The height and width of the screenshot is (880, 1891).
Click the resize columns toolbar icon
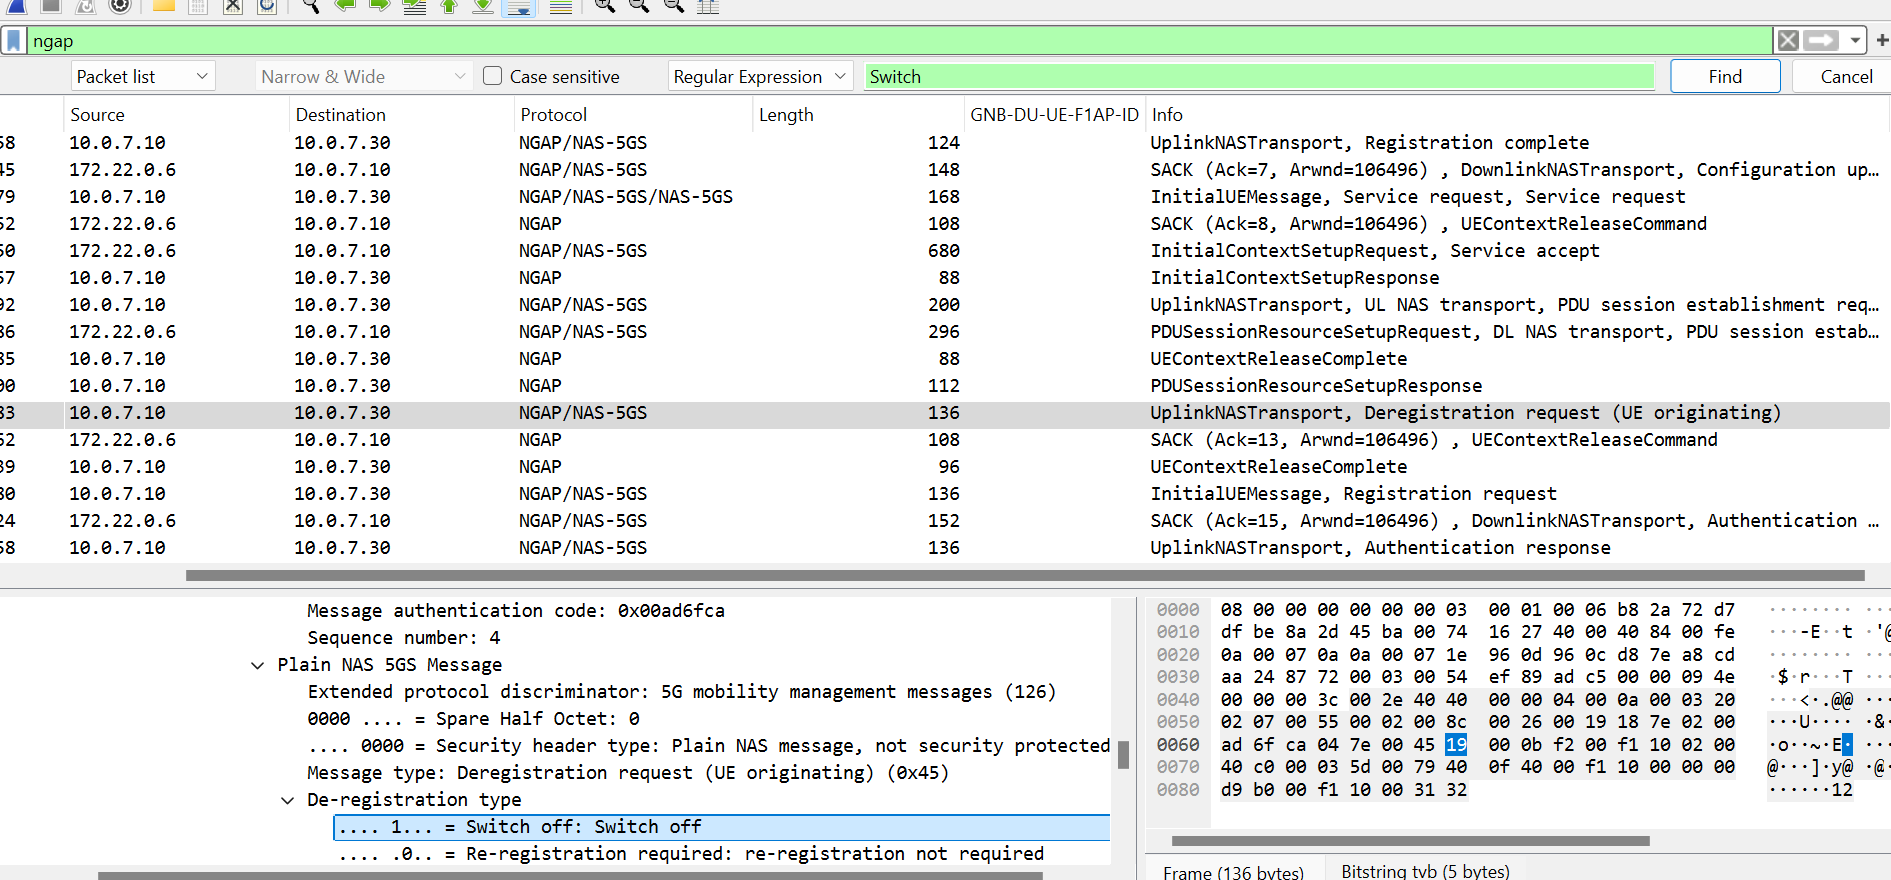[708, 6]
